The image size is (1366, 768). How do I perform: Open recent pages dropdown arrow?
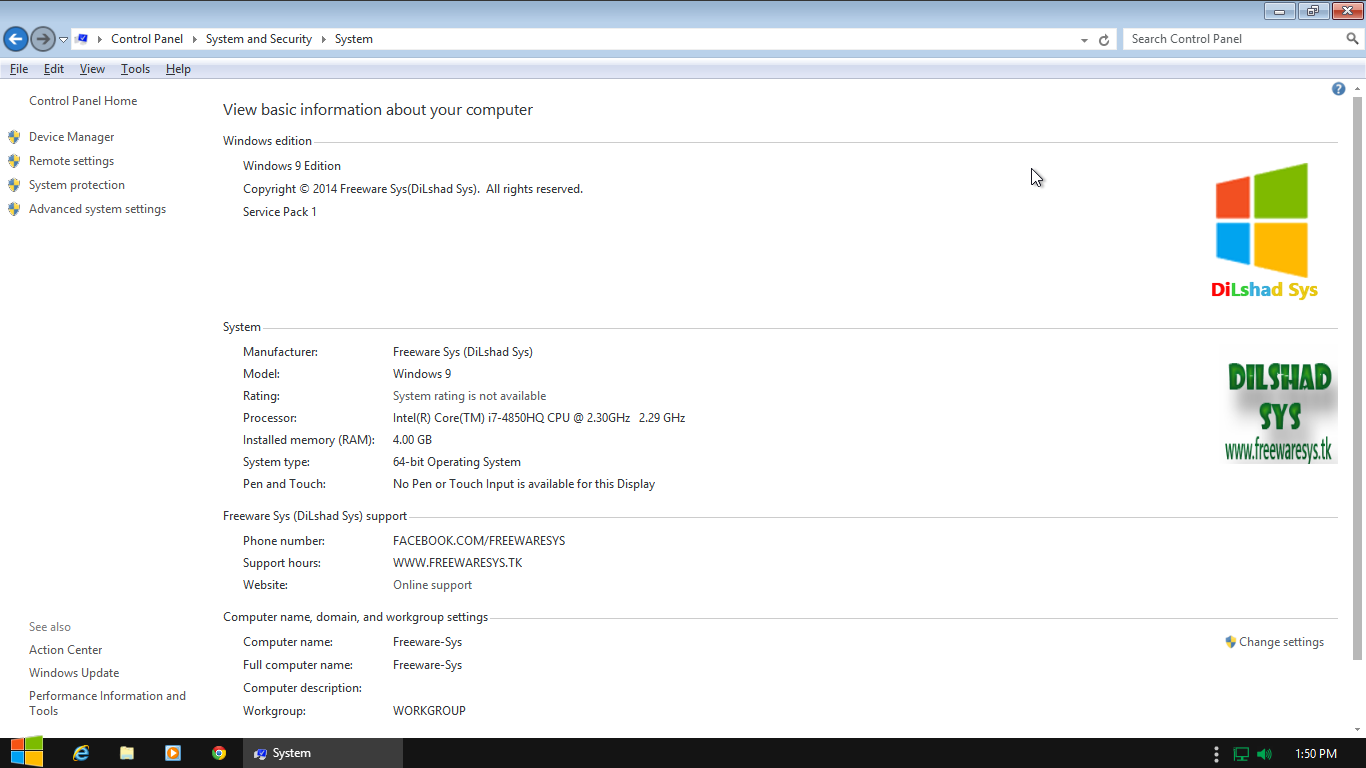coord(63,40)
